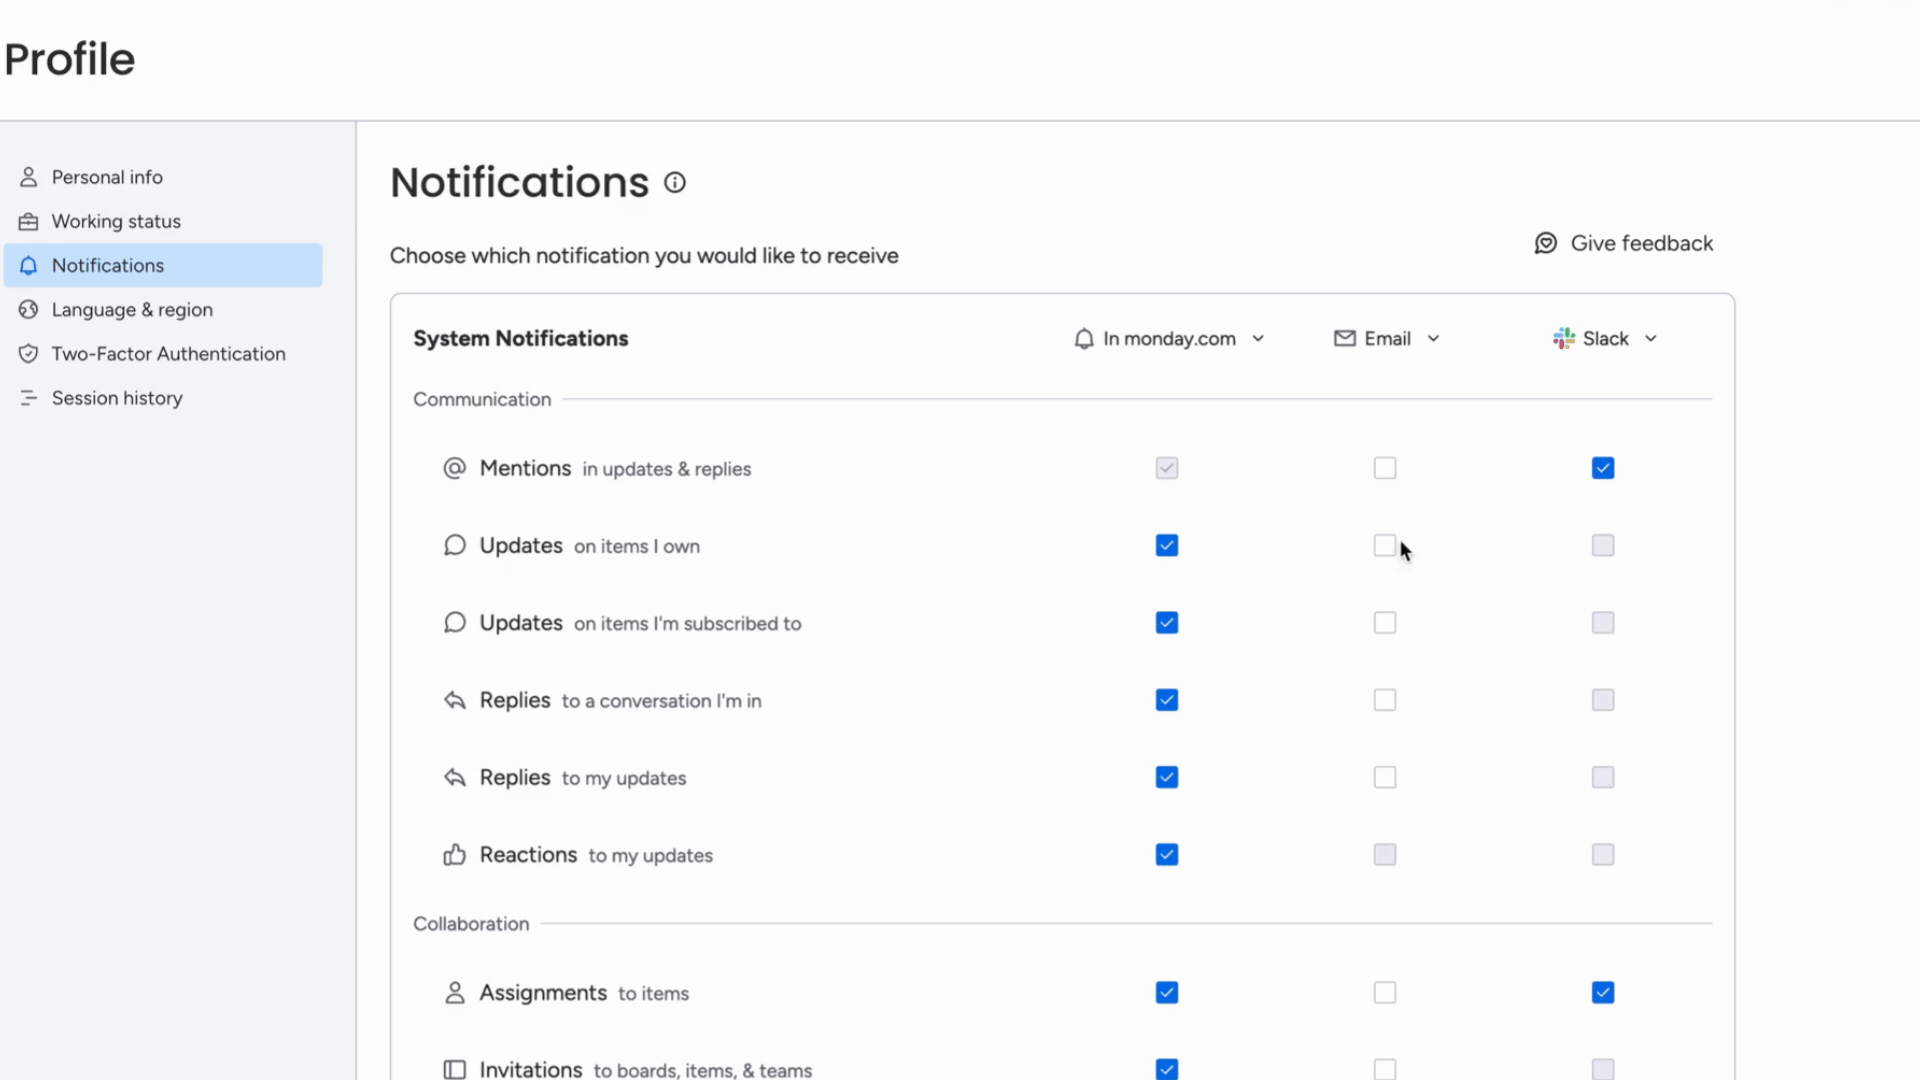Screen dimensions: 1920x1080
Task: Click the Session history list icon
Action: point(28,397)
